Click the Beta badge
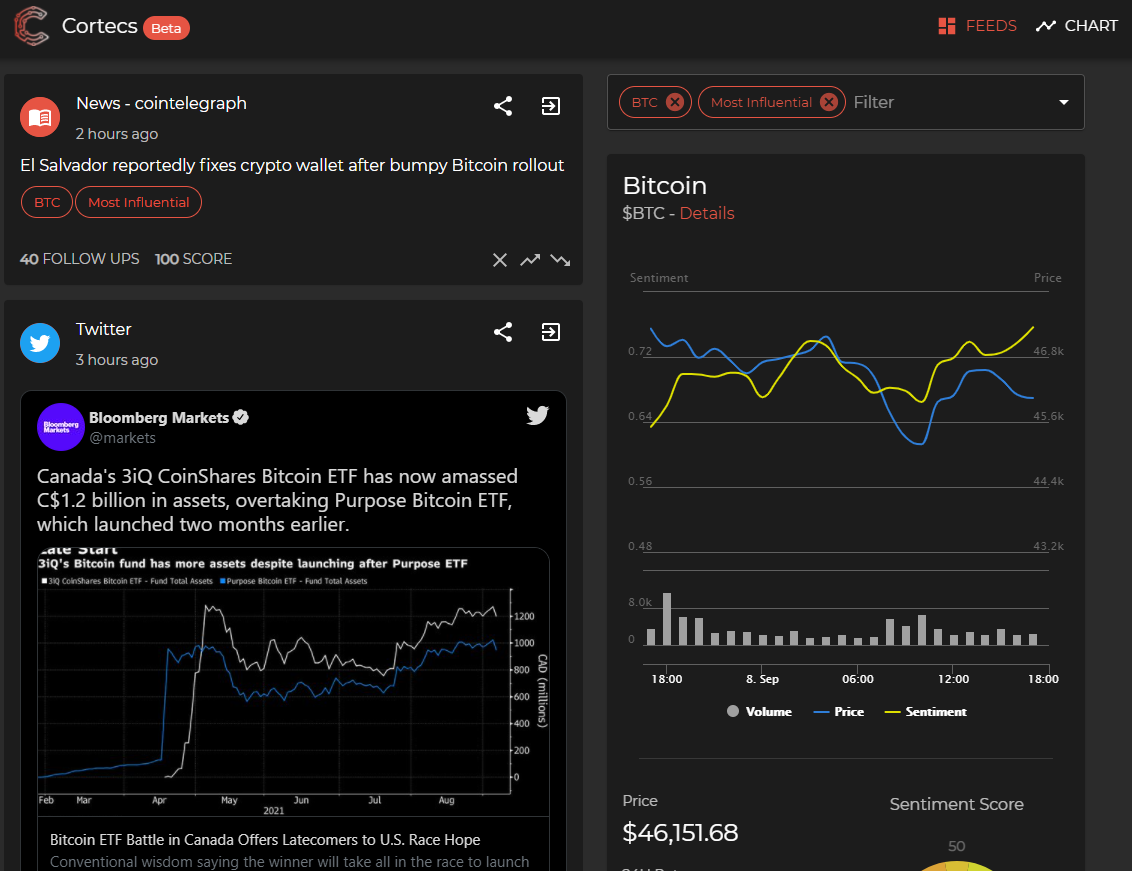Viewport: 1132px width, 871px height. point(166,28)
